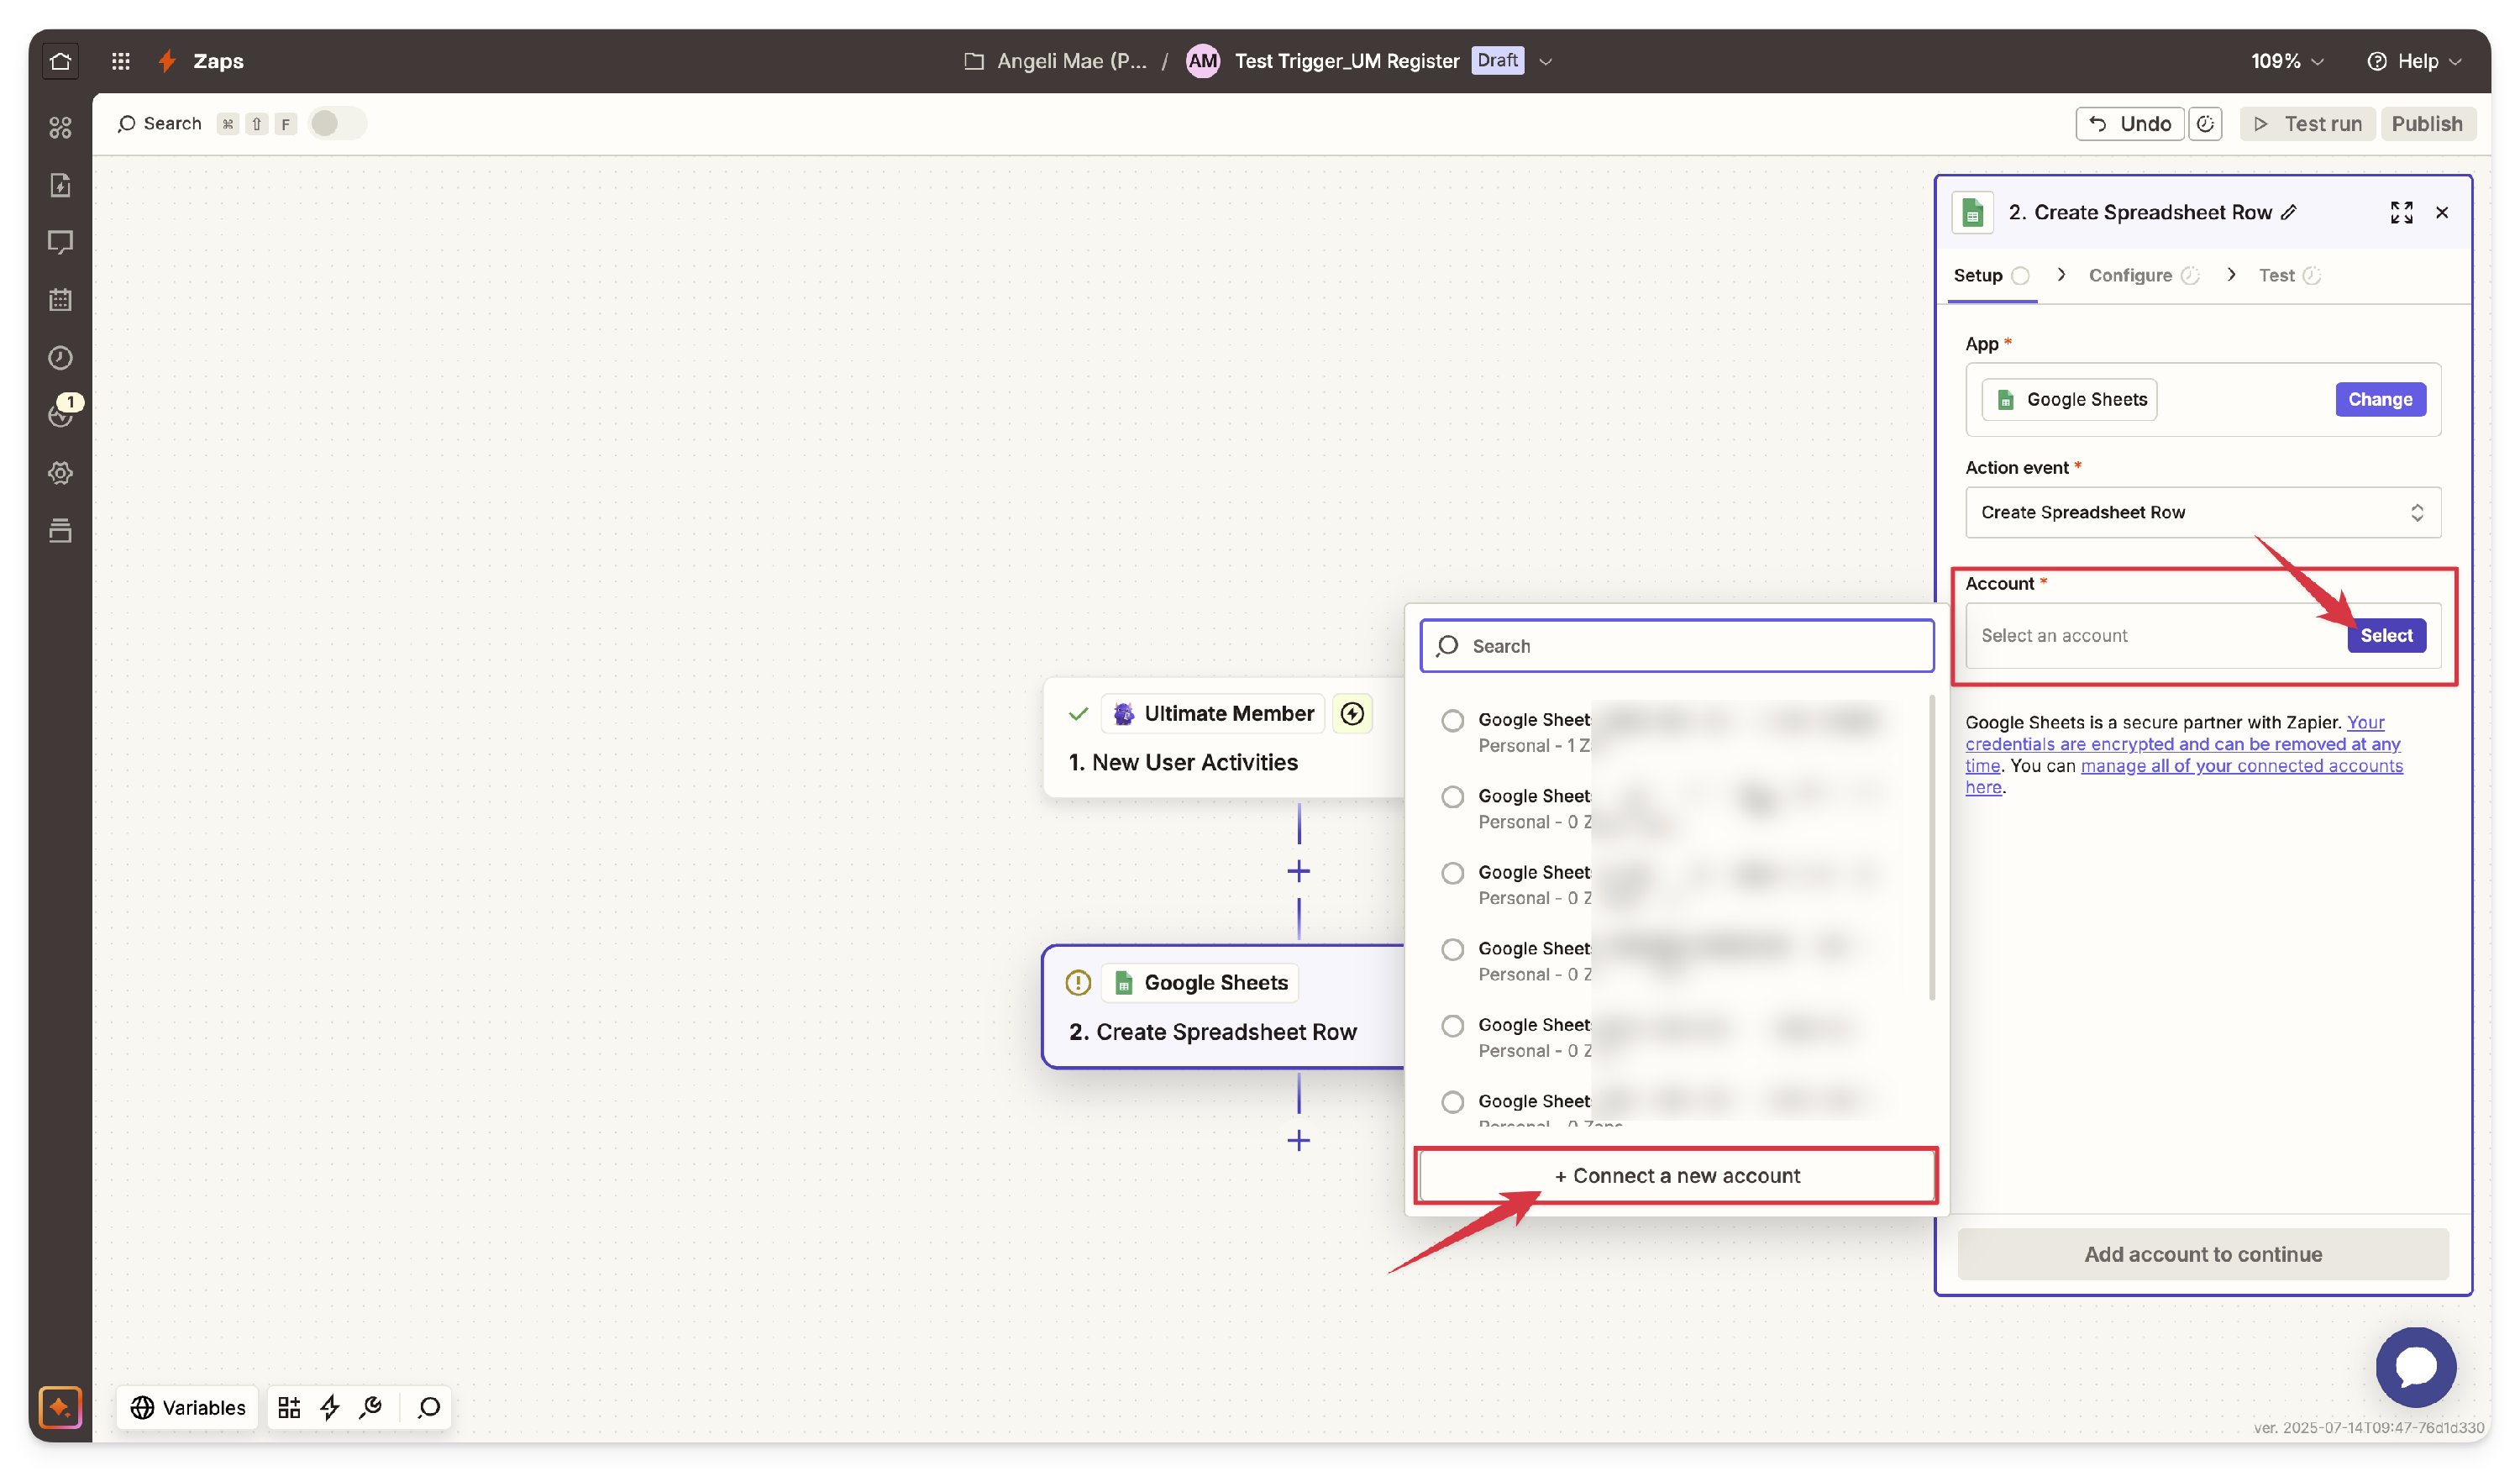This screenshot has height=1471, width=2520.
Task: Select the fourth Google Sheets account radio
Action: [x=1452, y=949]
